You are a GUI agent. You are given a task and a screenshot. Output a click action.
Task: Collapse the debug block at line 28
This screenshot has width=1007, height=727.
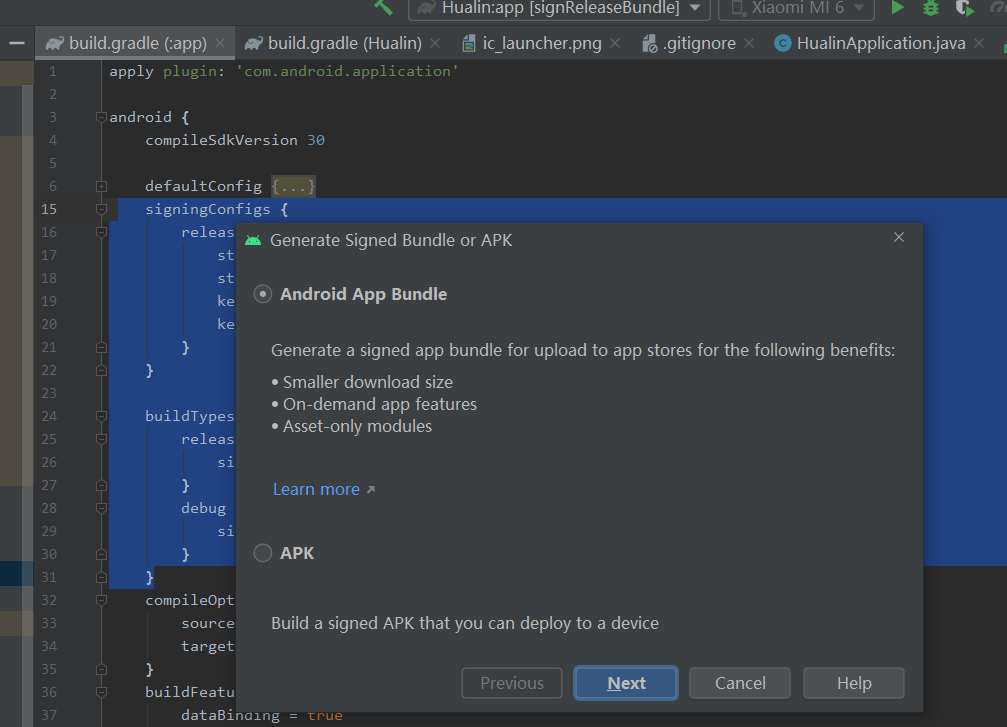(x=101, y=508)
